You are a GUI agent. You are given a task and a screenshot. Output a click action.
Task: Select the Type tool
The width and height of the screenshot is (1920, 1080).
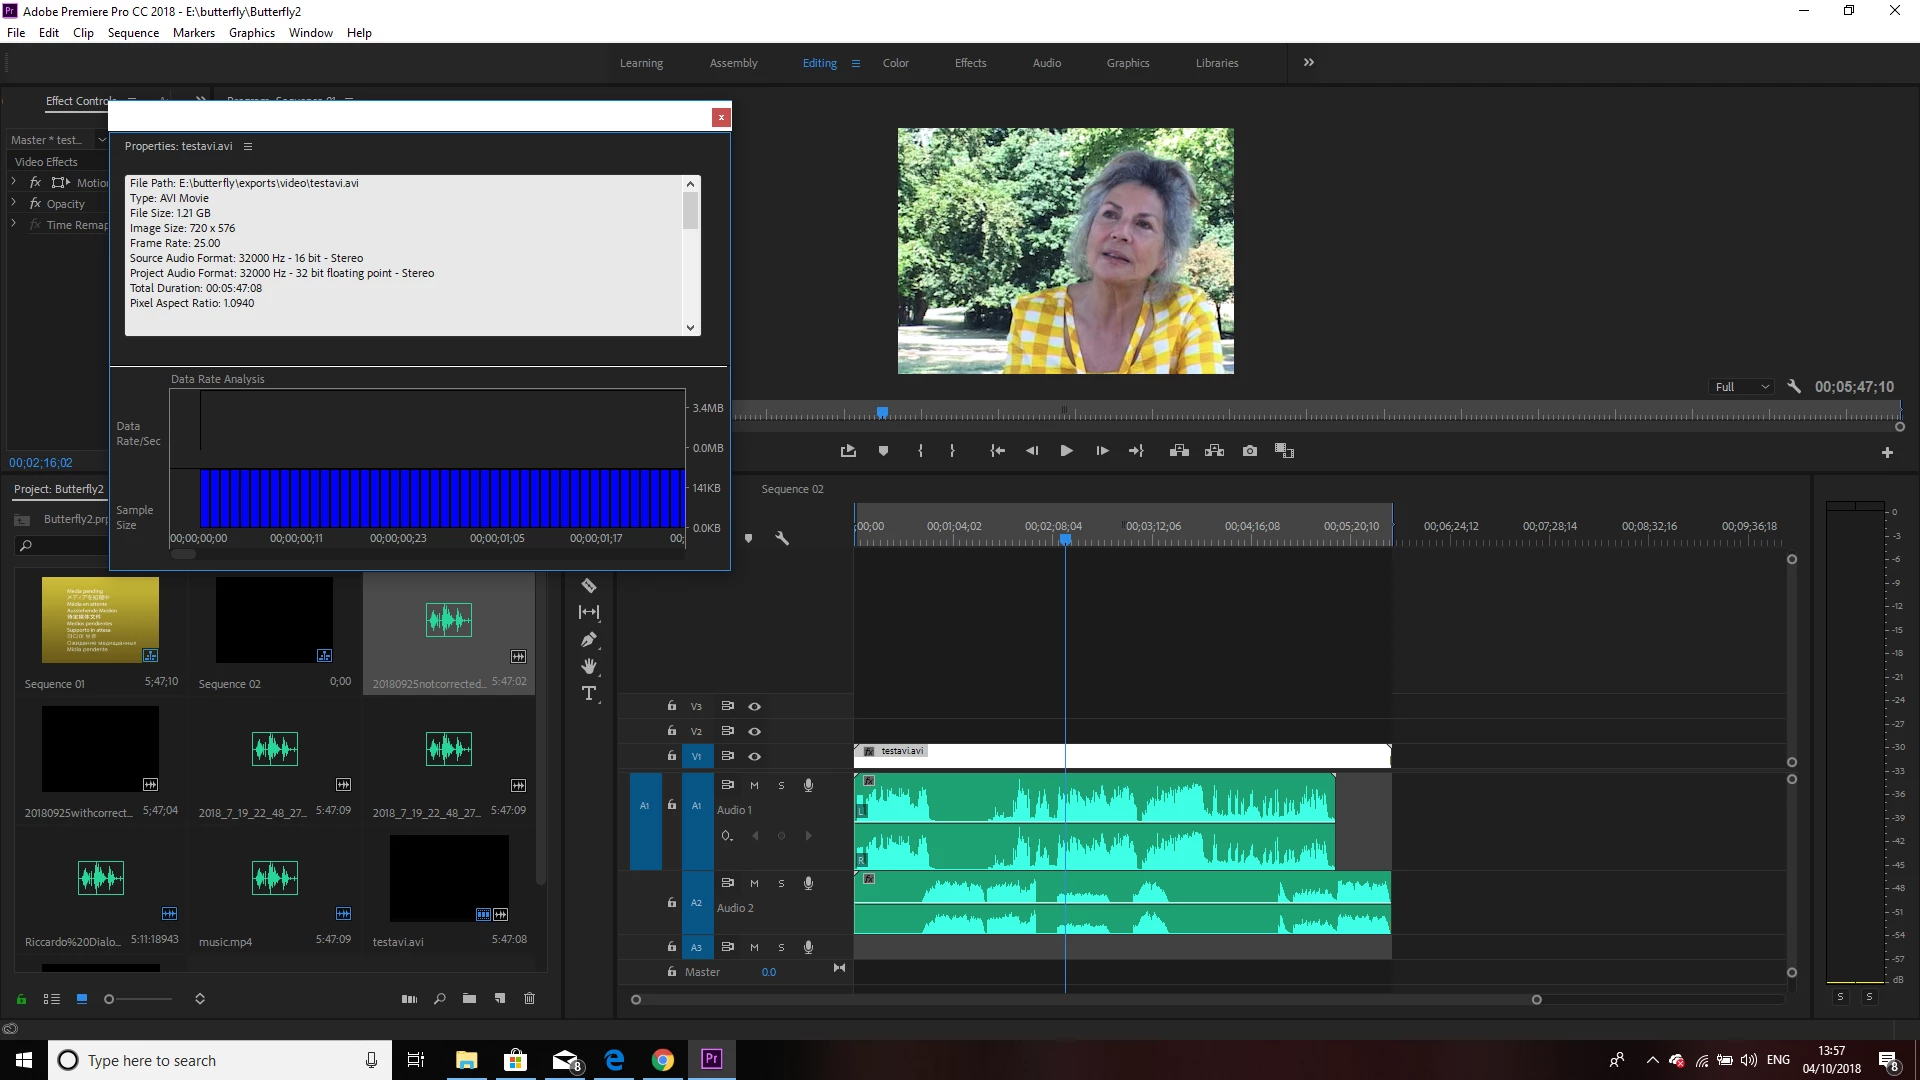click(588, 693)
